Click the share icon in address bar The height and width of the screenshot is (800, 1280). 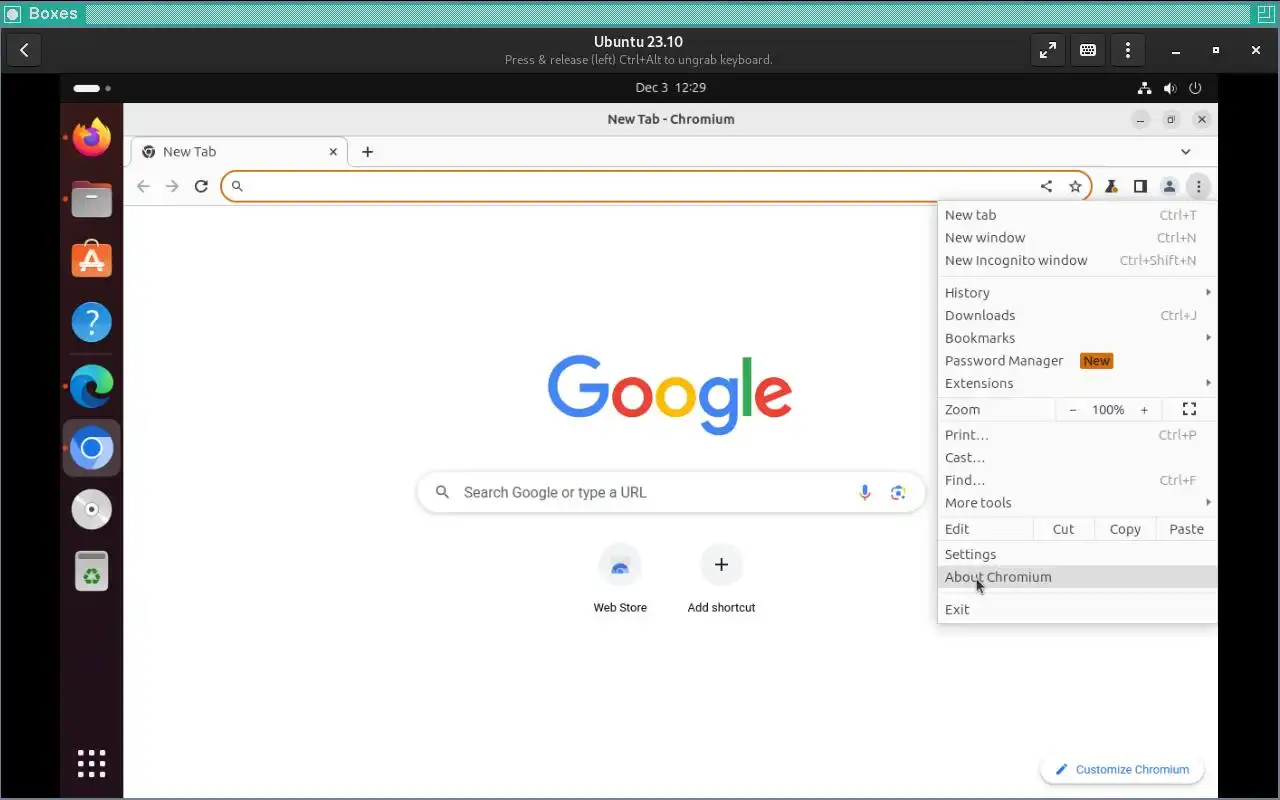pyautogui.click(x=1046, y=186)
